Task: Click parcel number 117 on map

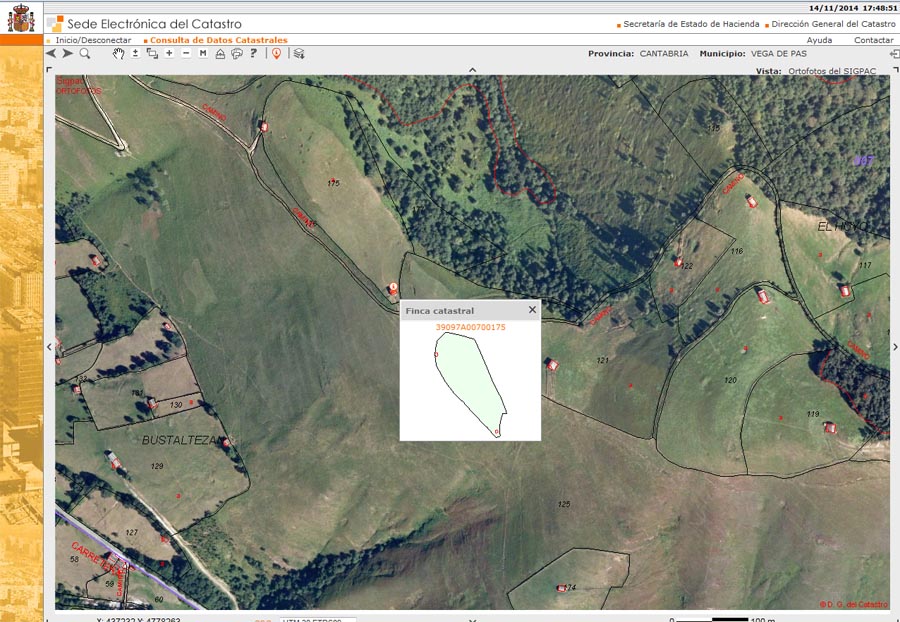Action: point(865,265)
